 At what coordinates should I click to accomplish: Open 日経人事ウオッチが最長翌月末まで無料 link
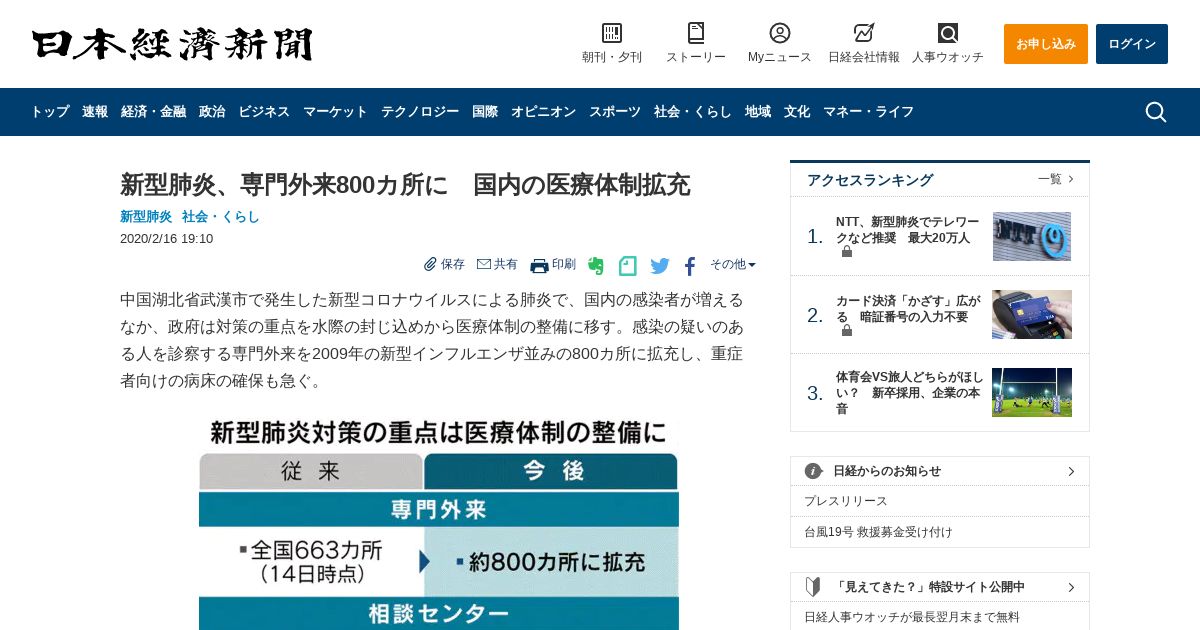(912, 617)
